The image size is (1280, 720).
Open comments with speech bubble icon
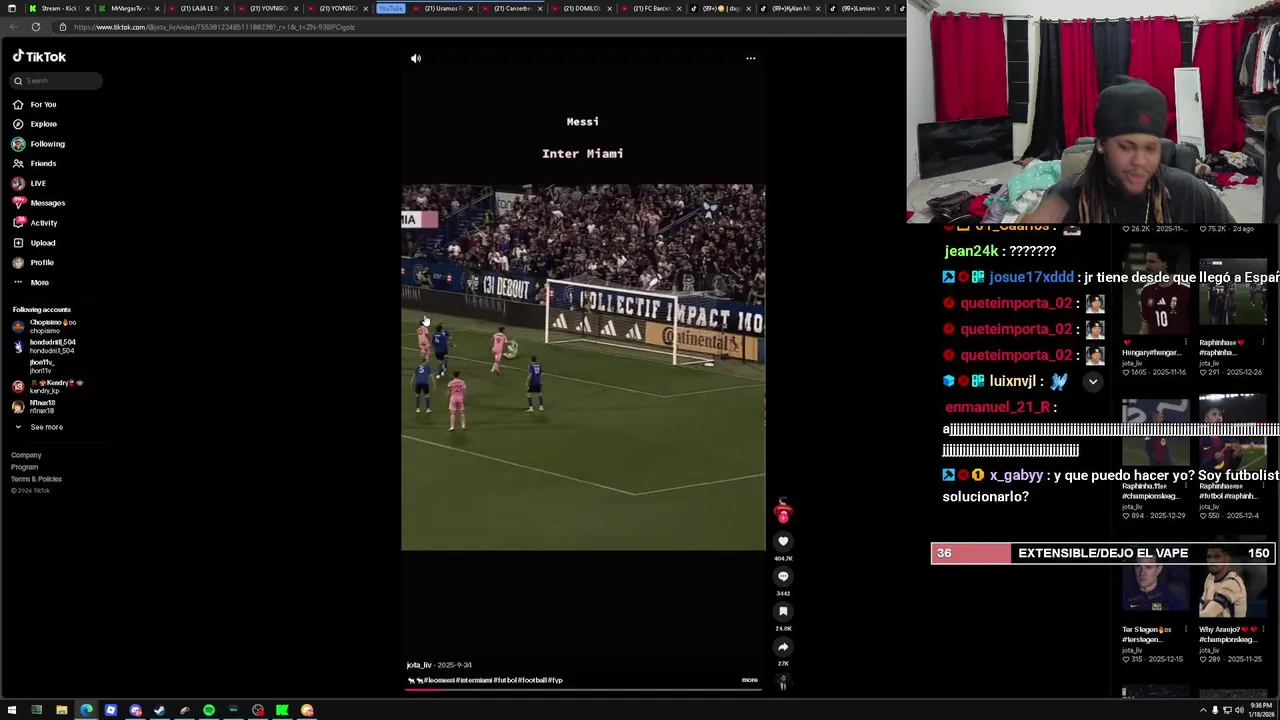click(783, 576)
